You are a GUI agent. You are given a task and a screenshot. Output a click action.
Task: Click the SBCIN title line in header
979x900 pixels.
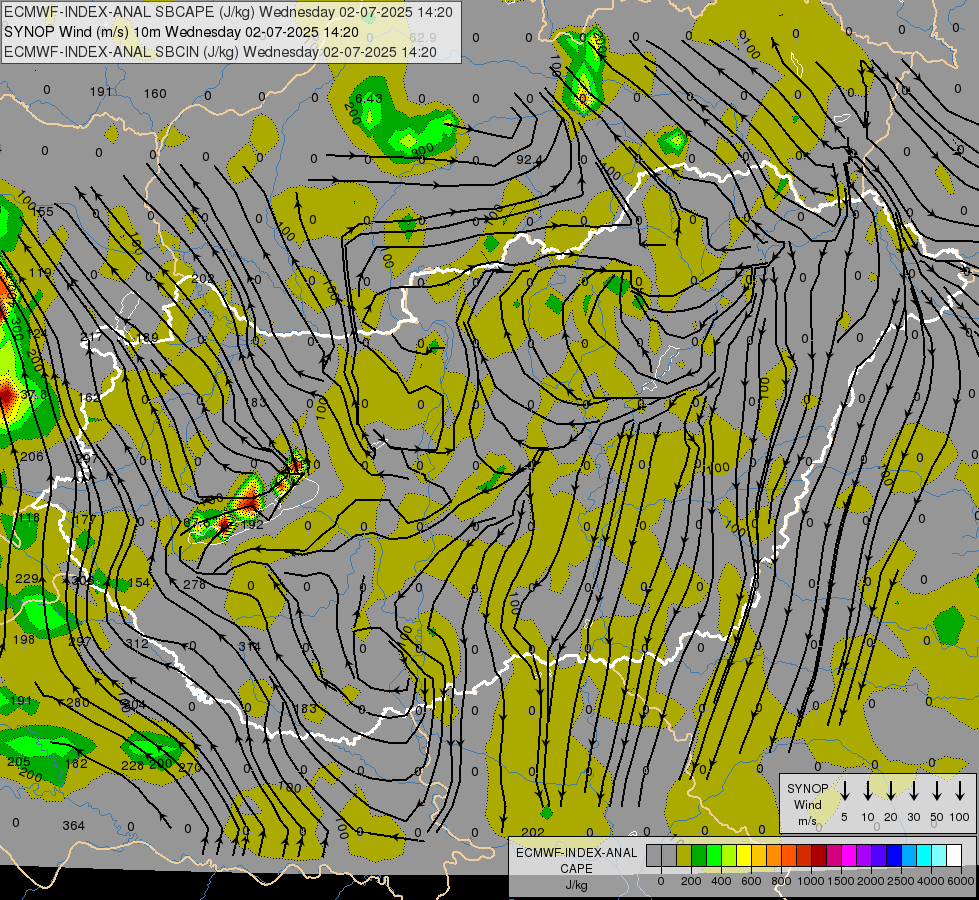click(x=220, y=52)
